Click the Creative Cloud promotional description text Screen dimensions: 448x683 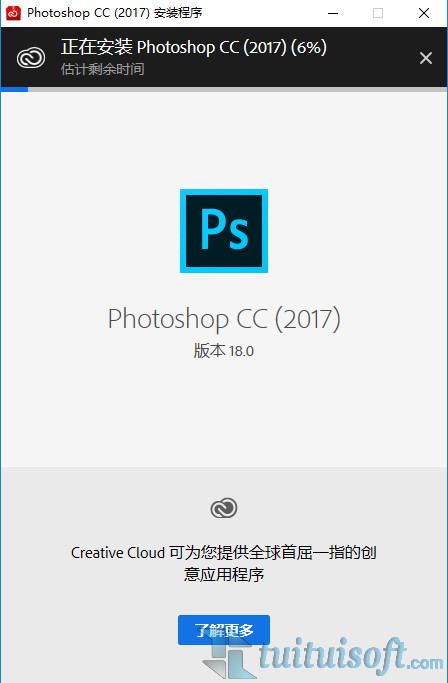coord(224,563)
